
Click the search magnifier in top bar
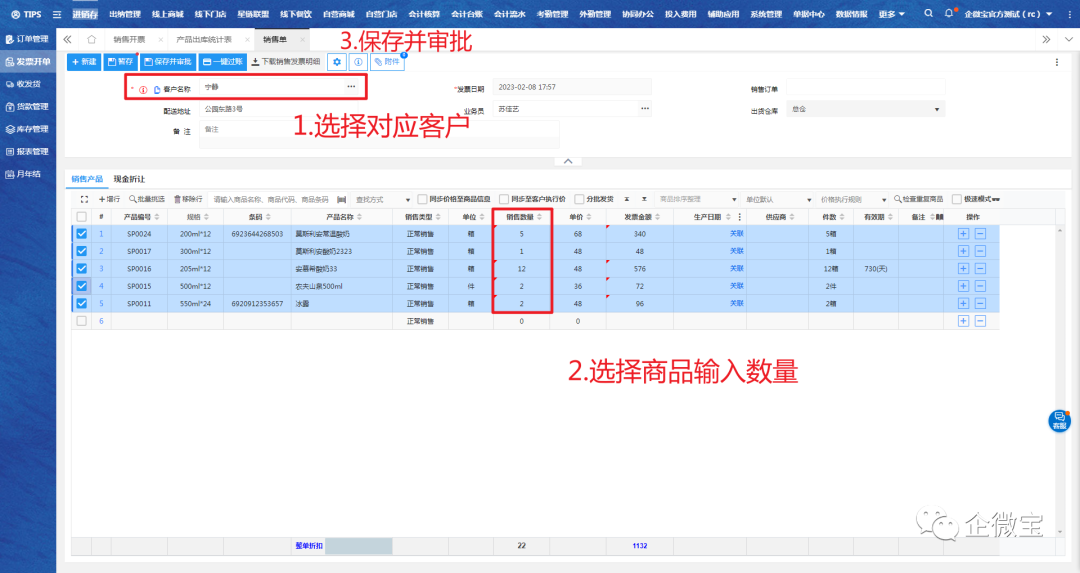927,14
